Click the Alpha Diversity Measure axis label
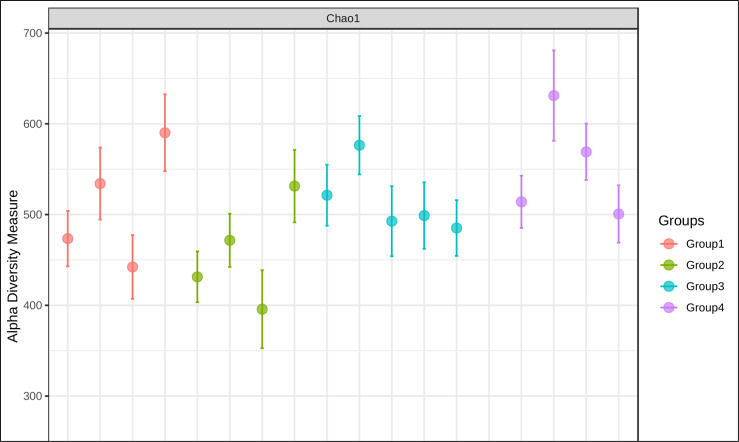This screenshot has width=739, height=442. 13,266
